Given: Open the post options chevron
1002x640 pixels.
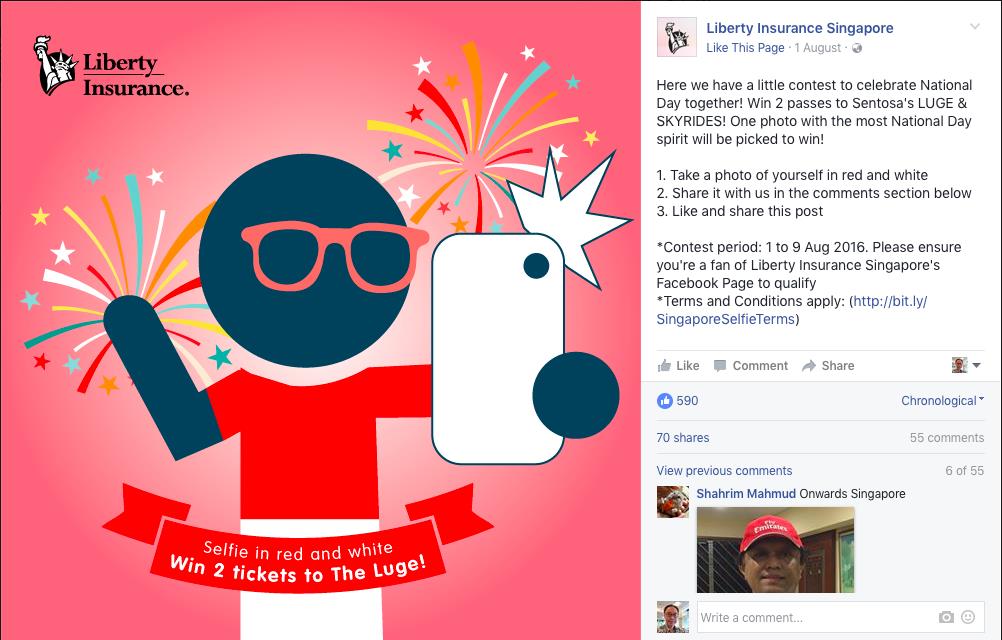Looking at the screenshot, I should [x=975, y=27].
